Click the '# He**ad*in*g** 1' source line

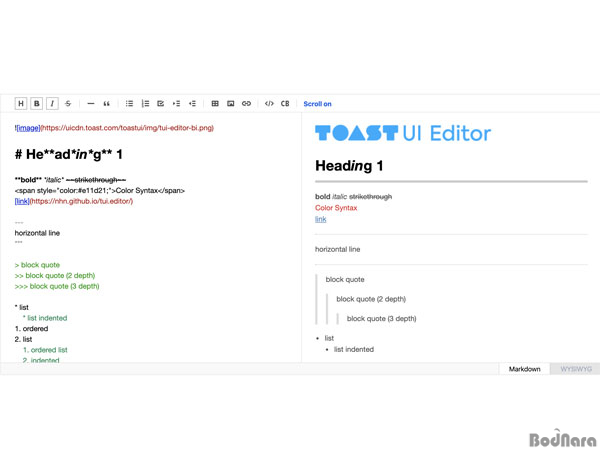68,154
